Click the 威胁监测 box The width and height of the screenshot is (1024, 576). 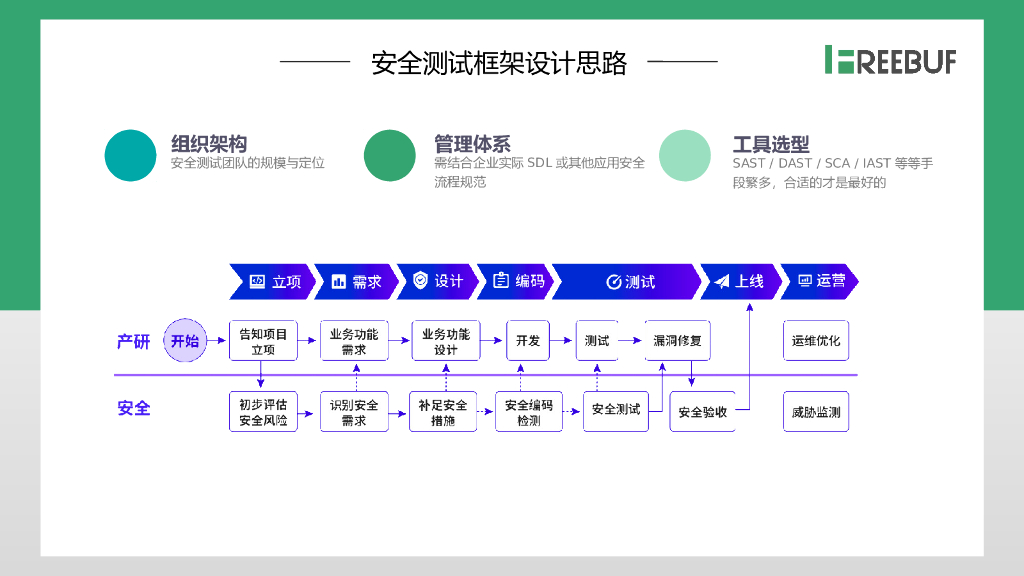click(816, 412)
